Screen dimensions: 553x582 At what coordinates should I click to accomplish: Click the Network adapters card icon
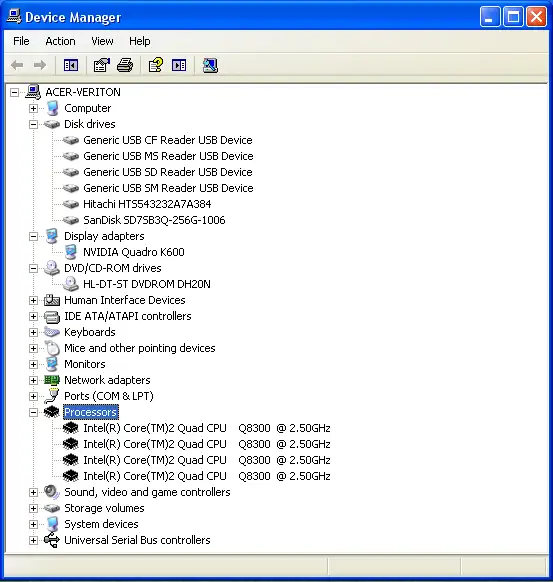coord(52,380)
